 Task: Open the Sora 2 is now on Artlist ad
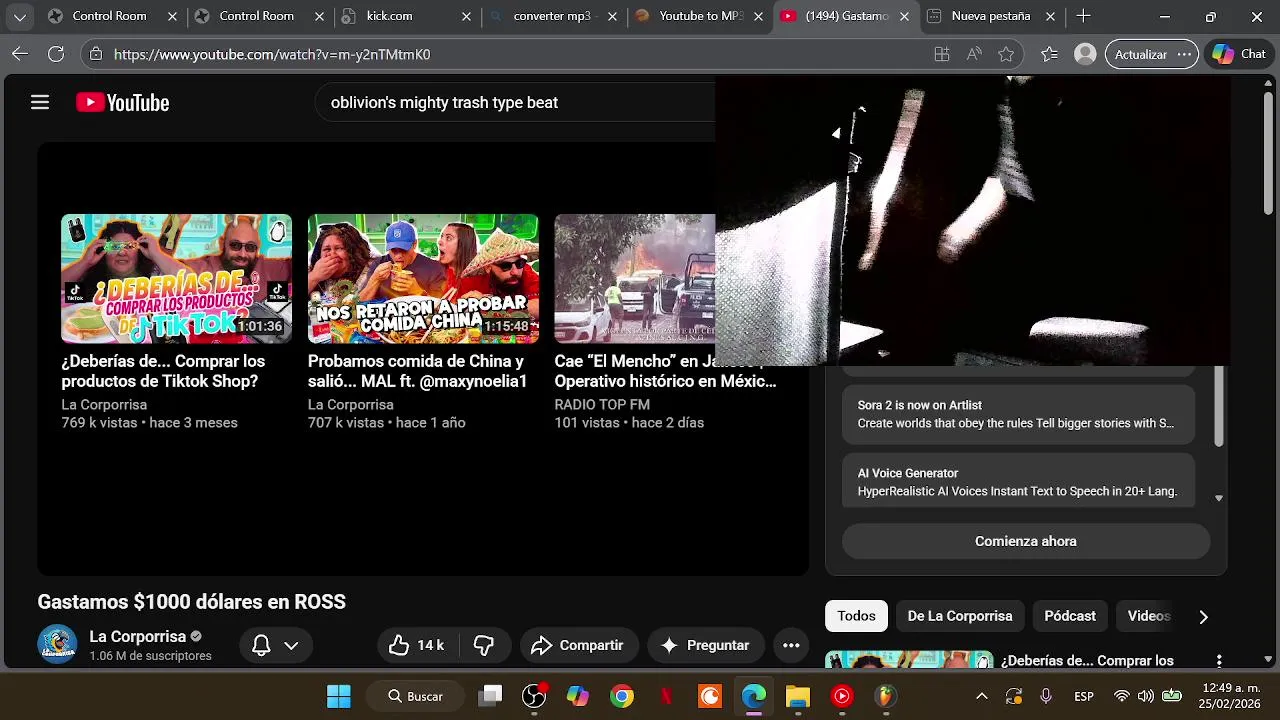tap(1019, 414)
